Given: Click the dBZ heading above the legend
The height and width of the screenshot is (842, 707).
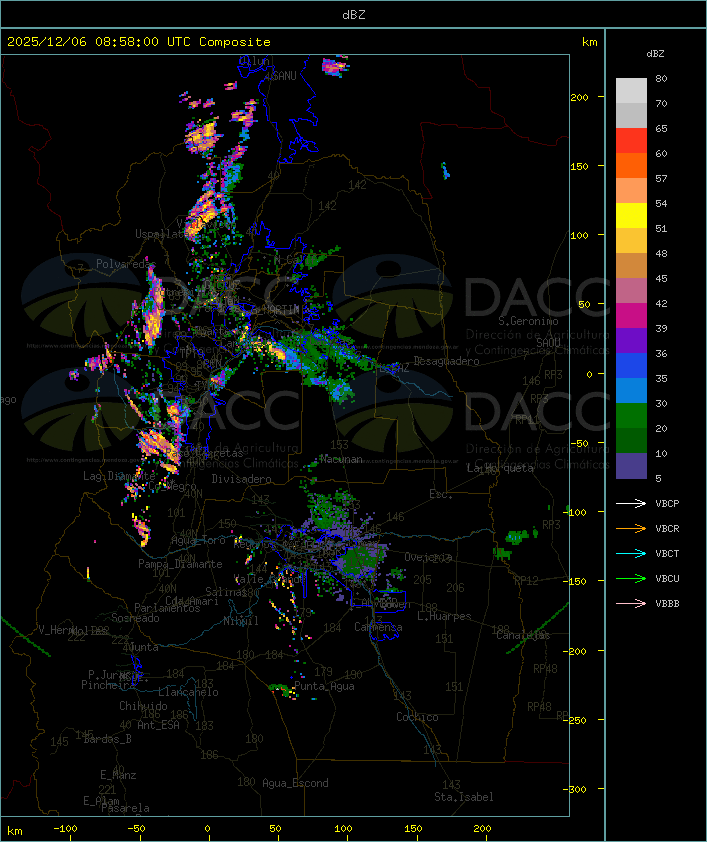Looking at the screenshot, I should click(655, 54).
